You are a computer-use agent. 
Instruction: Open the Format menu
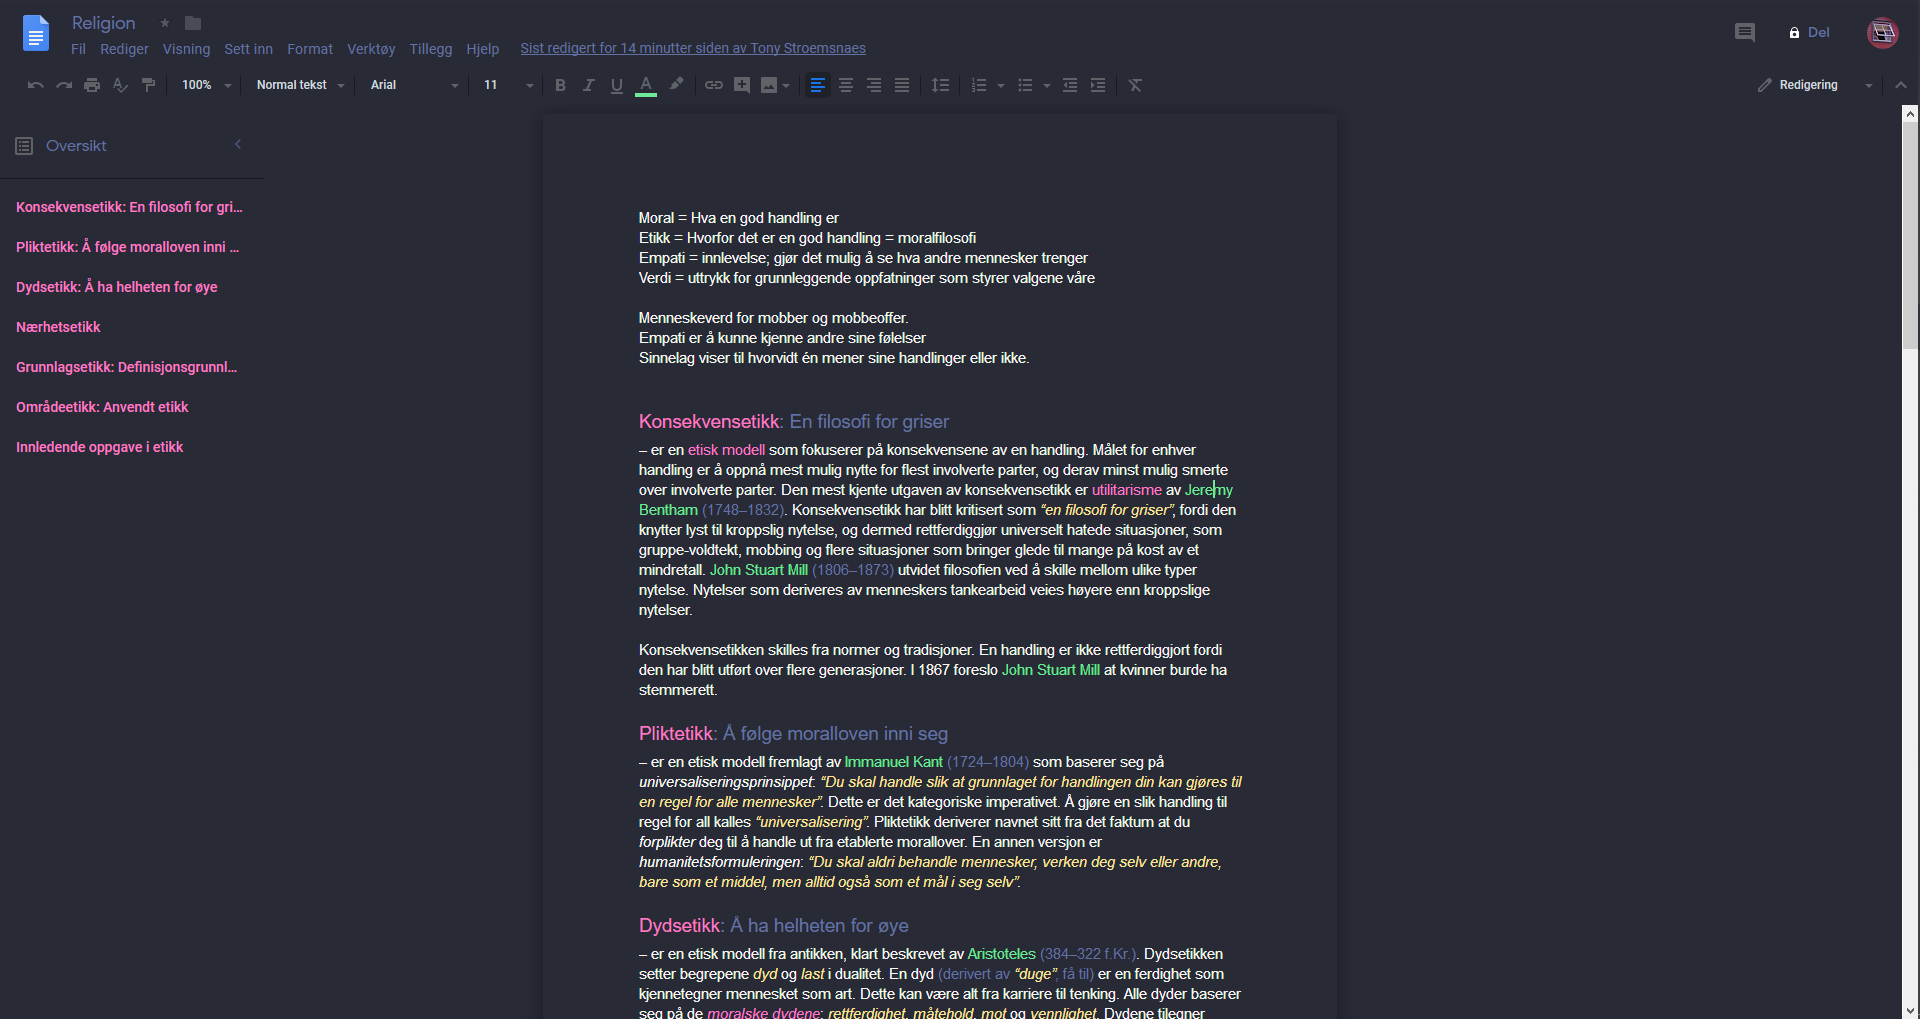coord(309,48)
